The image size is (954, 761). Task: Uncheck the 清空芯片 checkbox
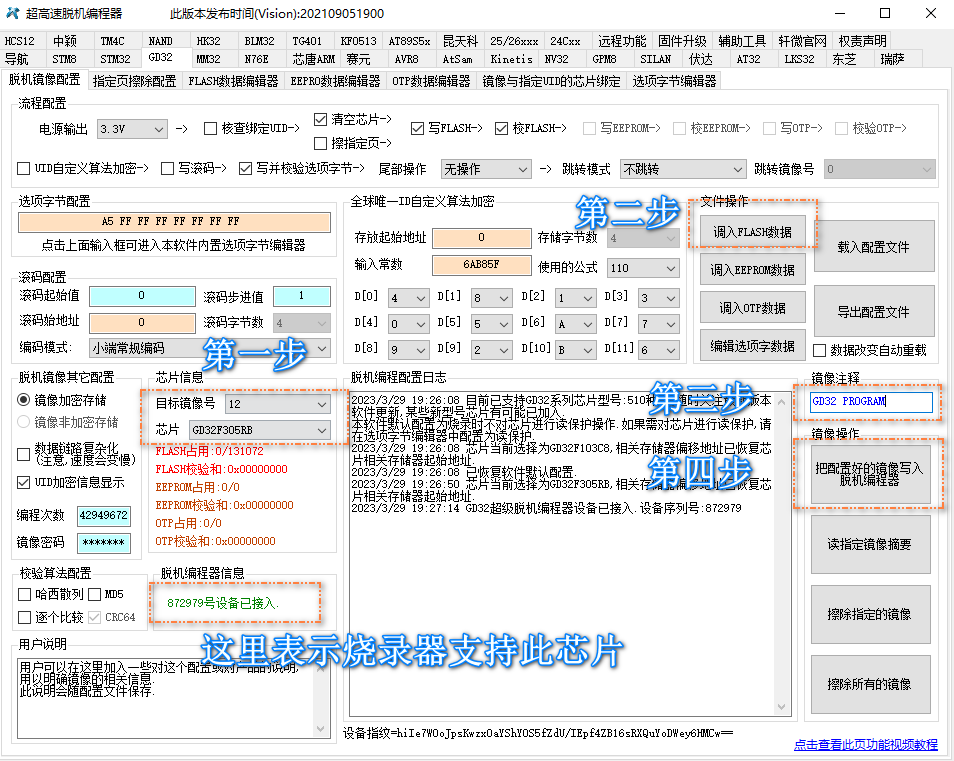(320, 119)
